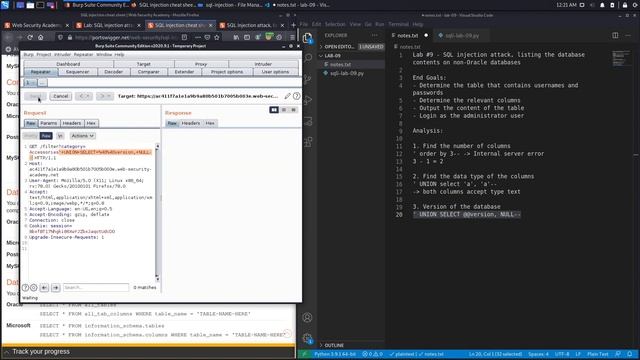Select combined layout toggle in Burp response

coord(293,110)
